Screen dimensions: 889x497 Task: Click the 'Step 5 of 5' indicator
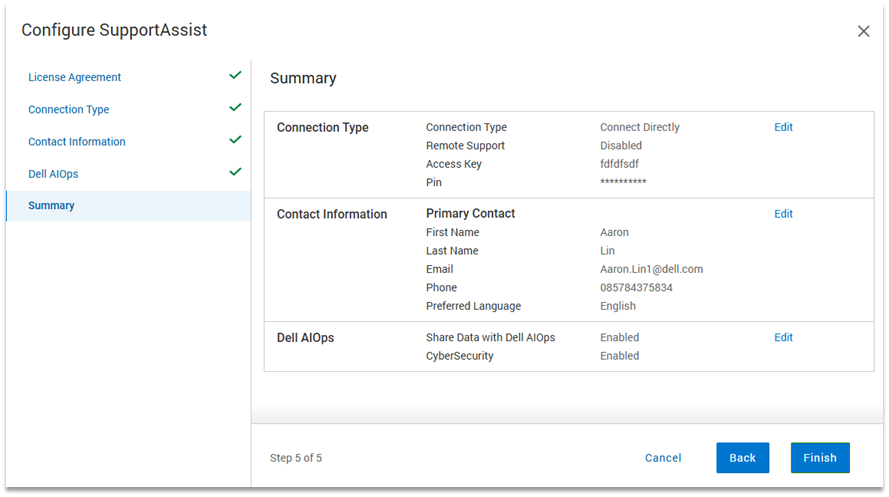click(x=295, y=458)
